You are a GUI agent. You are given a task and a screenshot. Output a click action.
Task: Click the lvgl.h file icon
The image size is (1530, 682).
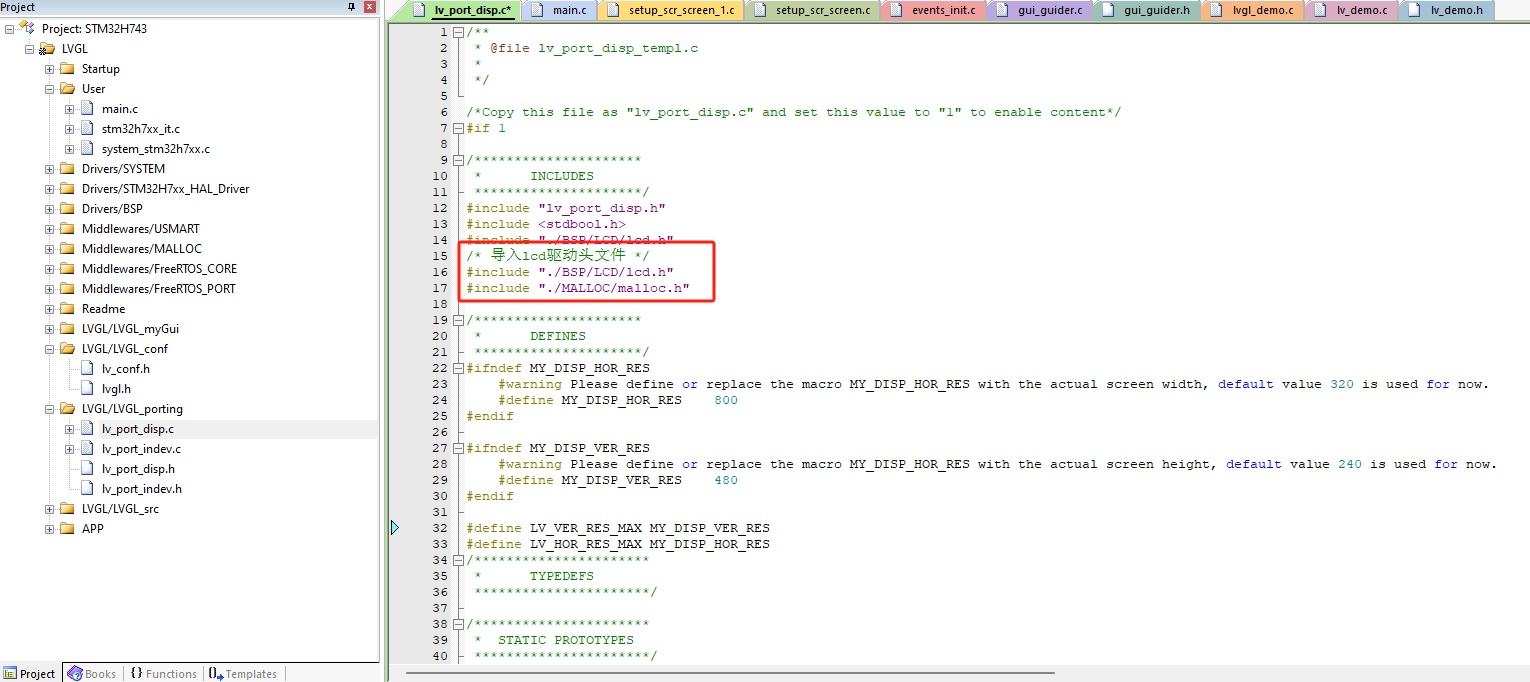click(87, 388)
